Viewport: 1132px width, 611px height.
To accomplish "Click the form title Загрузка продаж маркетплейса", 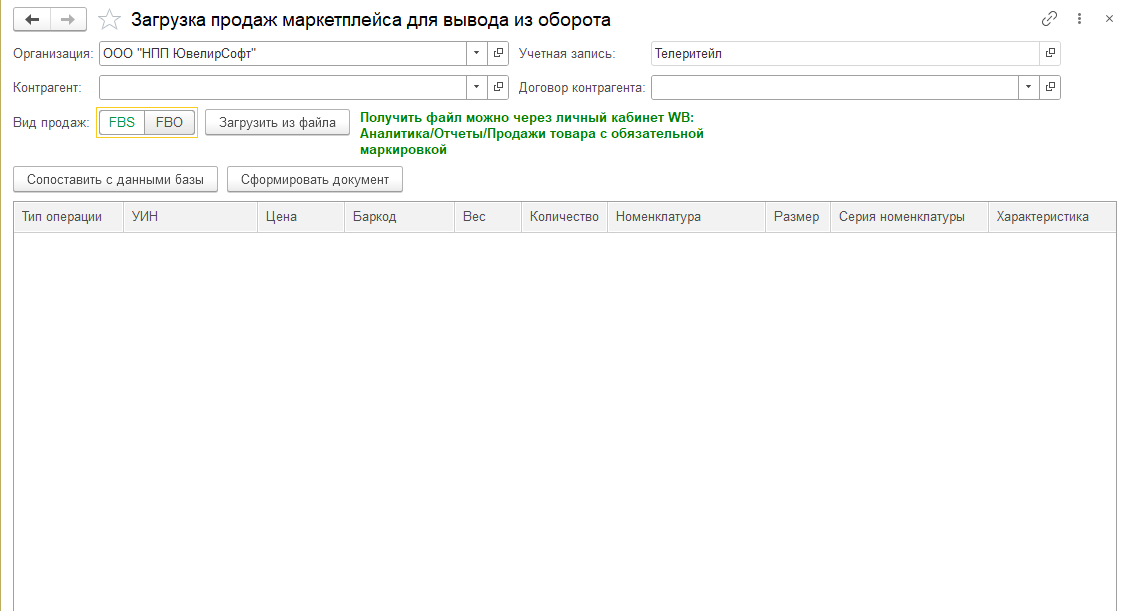I will pos(370,20).
